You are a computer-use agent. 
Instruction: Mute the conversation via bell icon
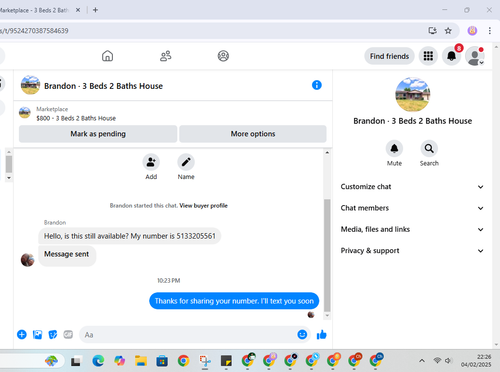(x=394, y=148)
